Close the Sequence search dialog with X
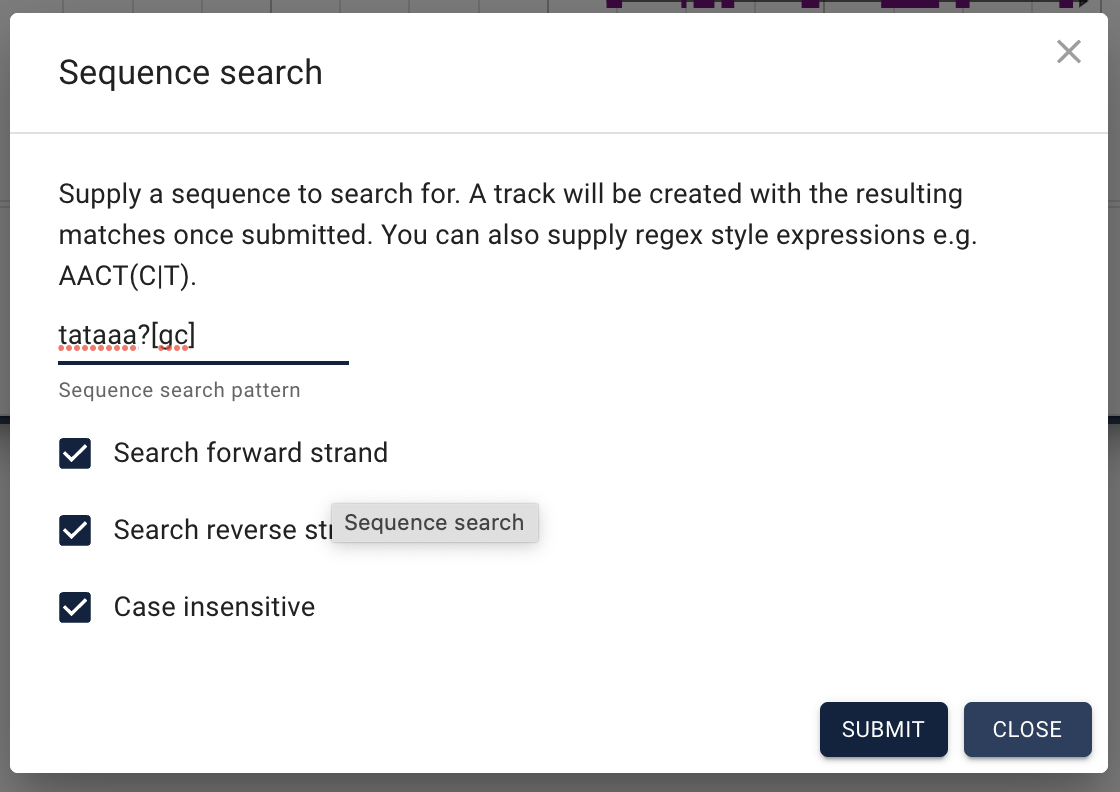The image size is (1120, 792). point(1068,52)
